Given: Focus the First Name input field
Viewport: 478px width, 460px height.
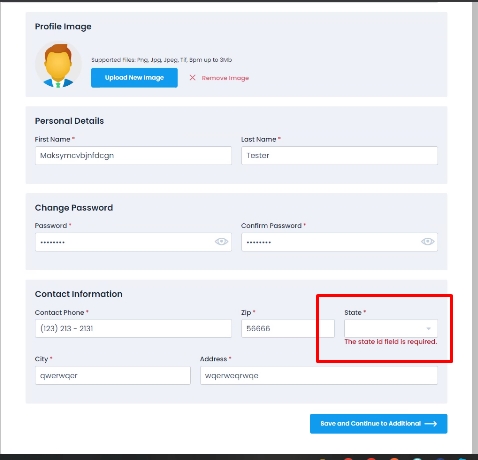Looking at the screenshot, I should pos(133,155).
